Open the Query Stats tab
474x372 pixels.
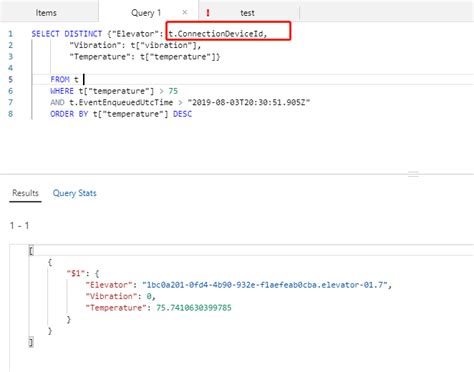point(75,193)
